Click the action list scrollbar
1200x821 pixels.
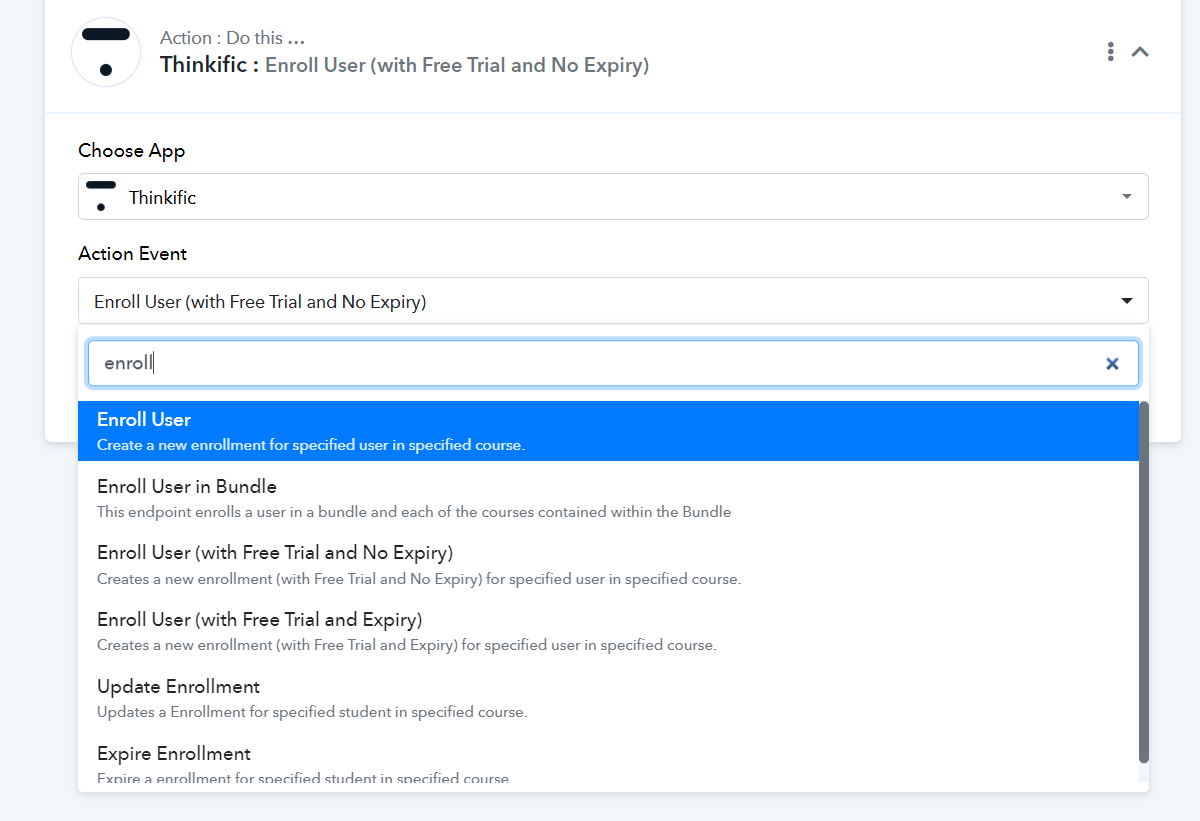coord(1144,582)
